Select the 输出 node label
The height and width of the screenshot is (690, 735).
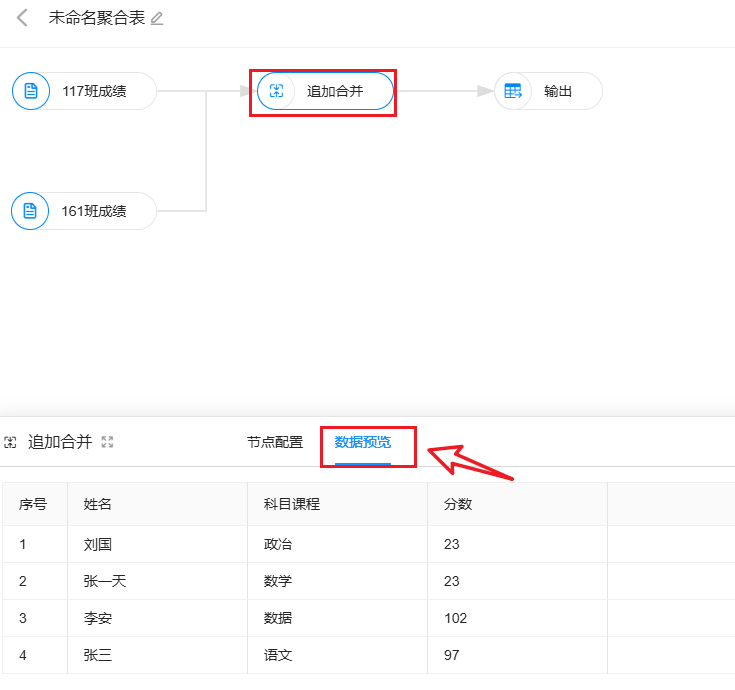(558, 91)
